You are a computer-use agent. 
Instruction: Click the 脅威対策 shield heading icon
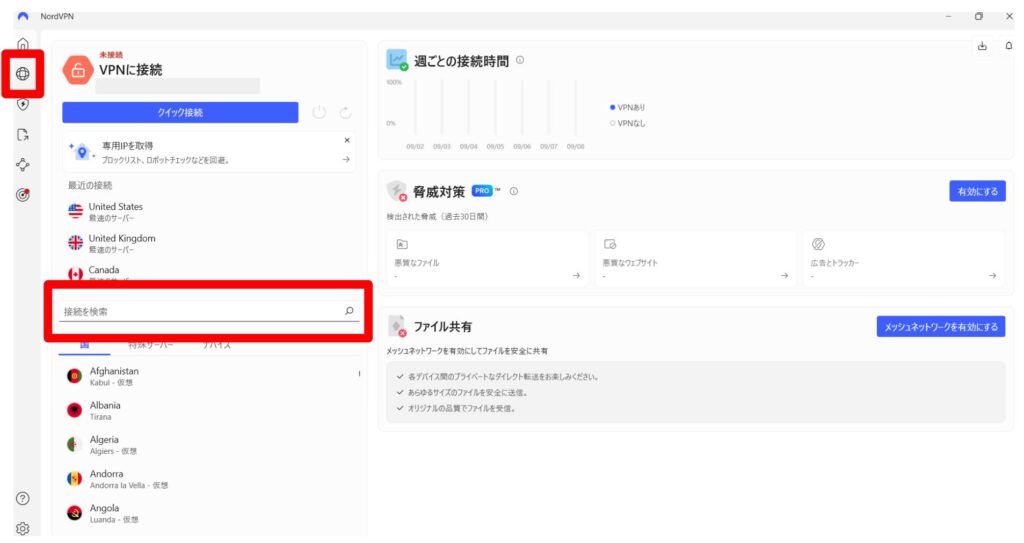396,191
